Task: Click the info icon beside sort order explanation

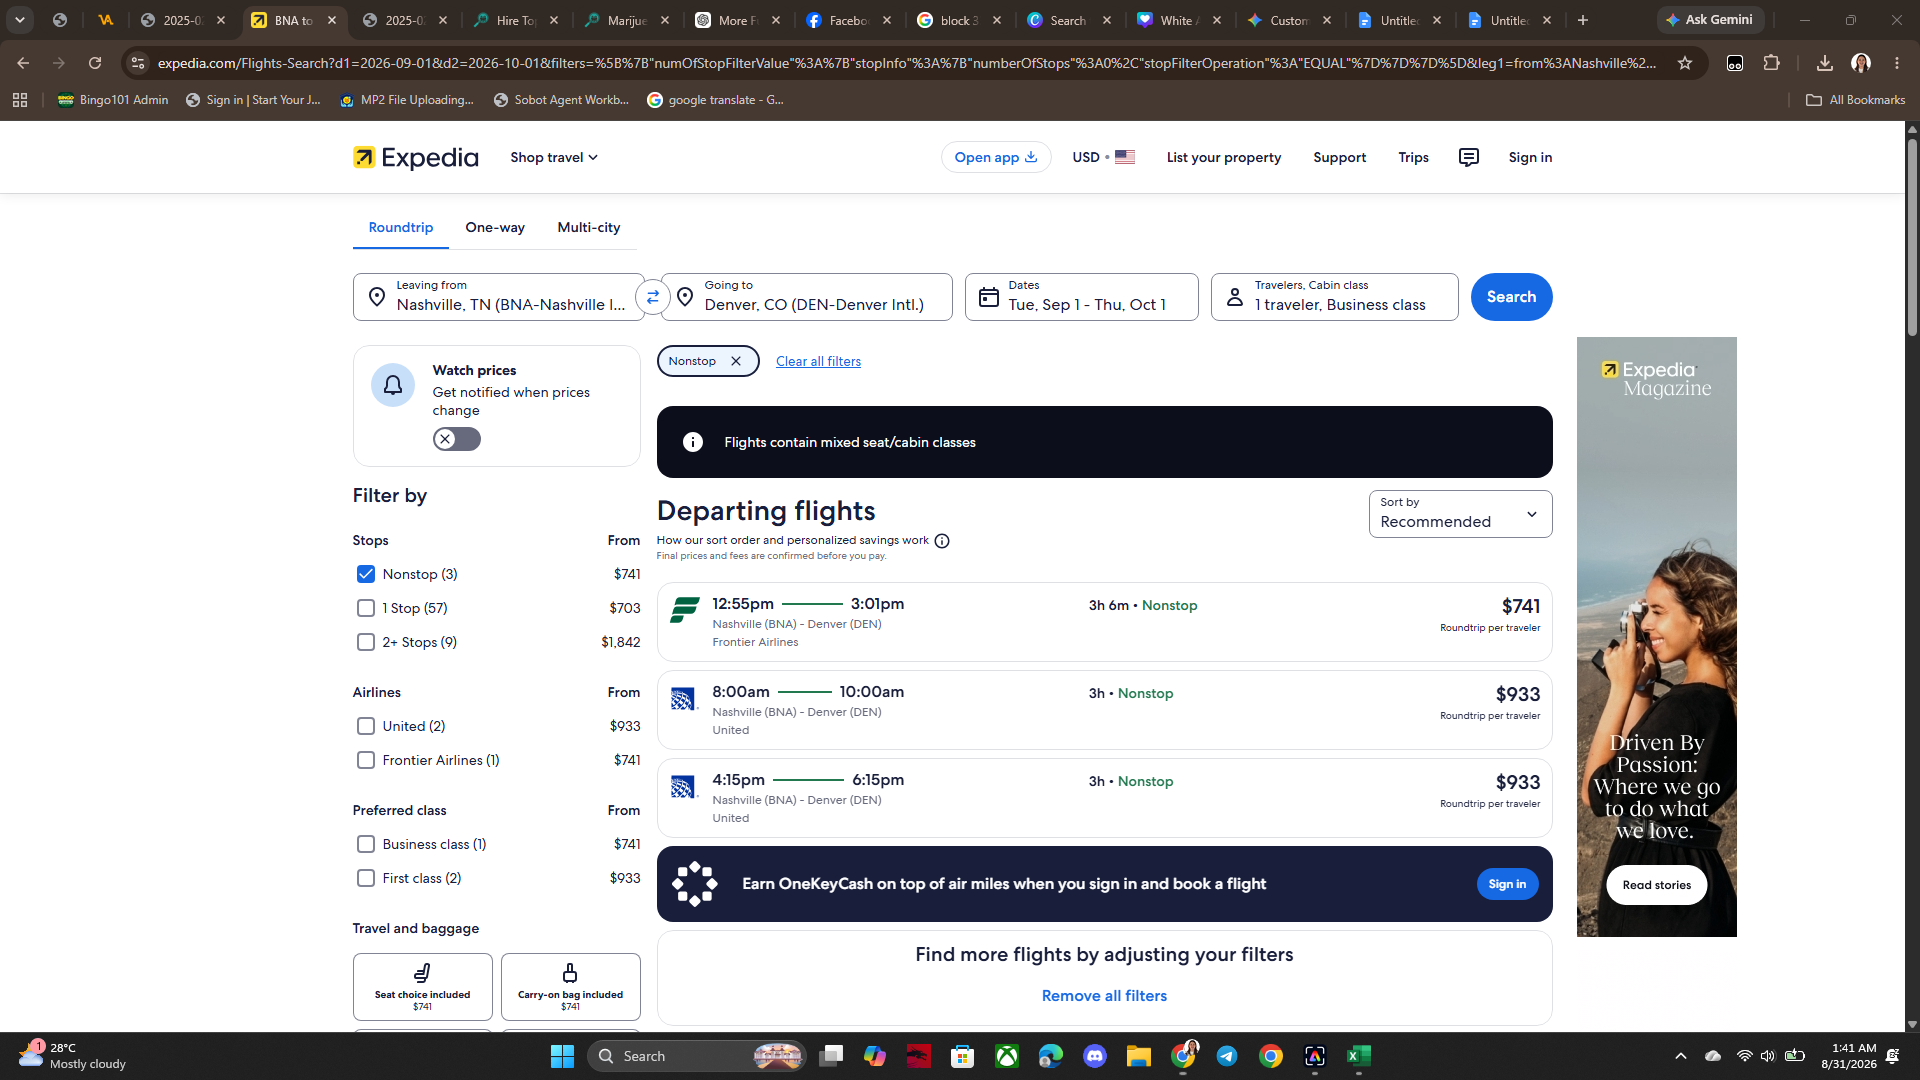Action: pos(942,541)
